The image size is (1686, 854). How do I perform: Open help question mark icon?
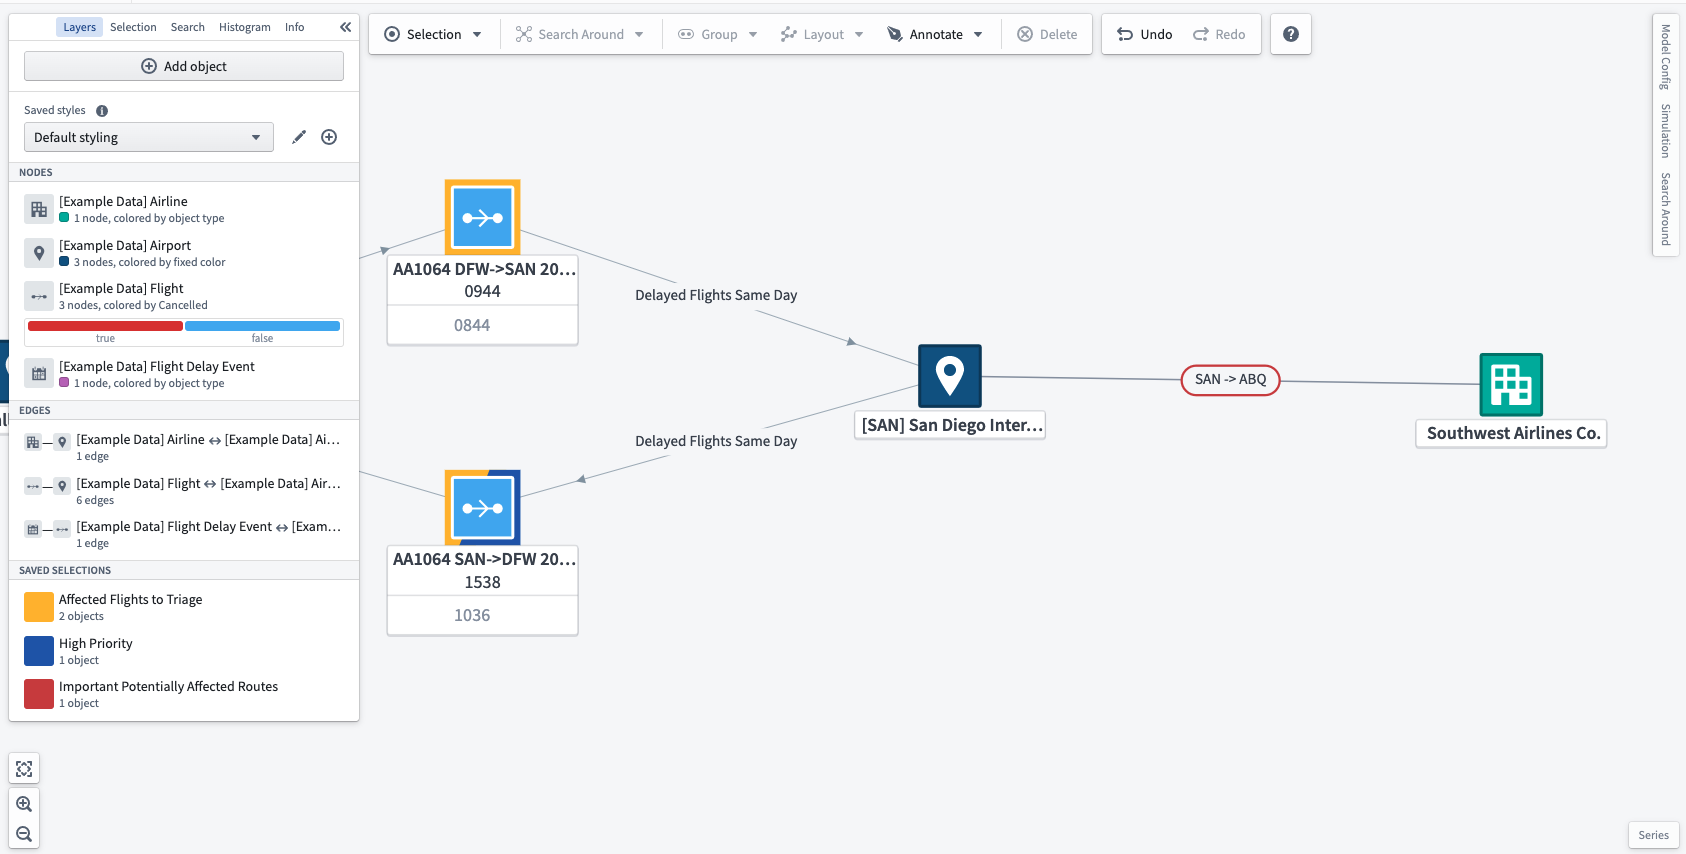(x=1291, y=34)
